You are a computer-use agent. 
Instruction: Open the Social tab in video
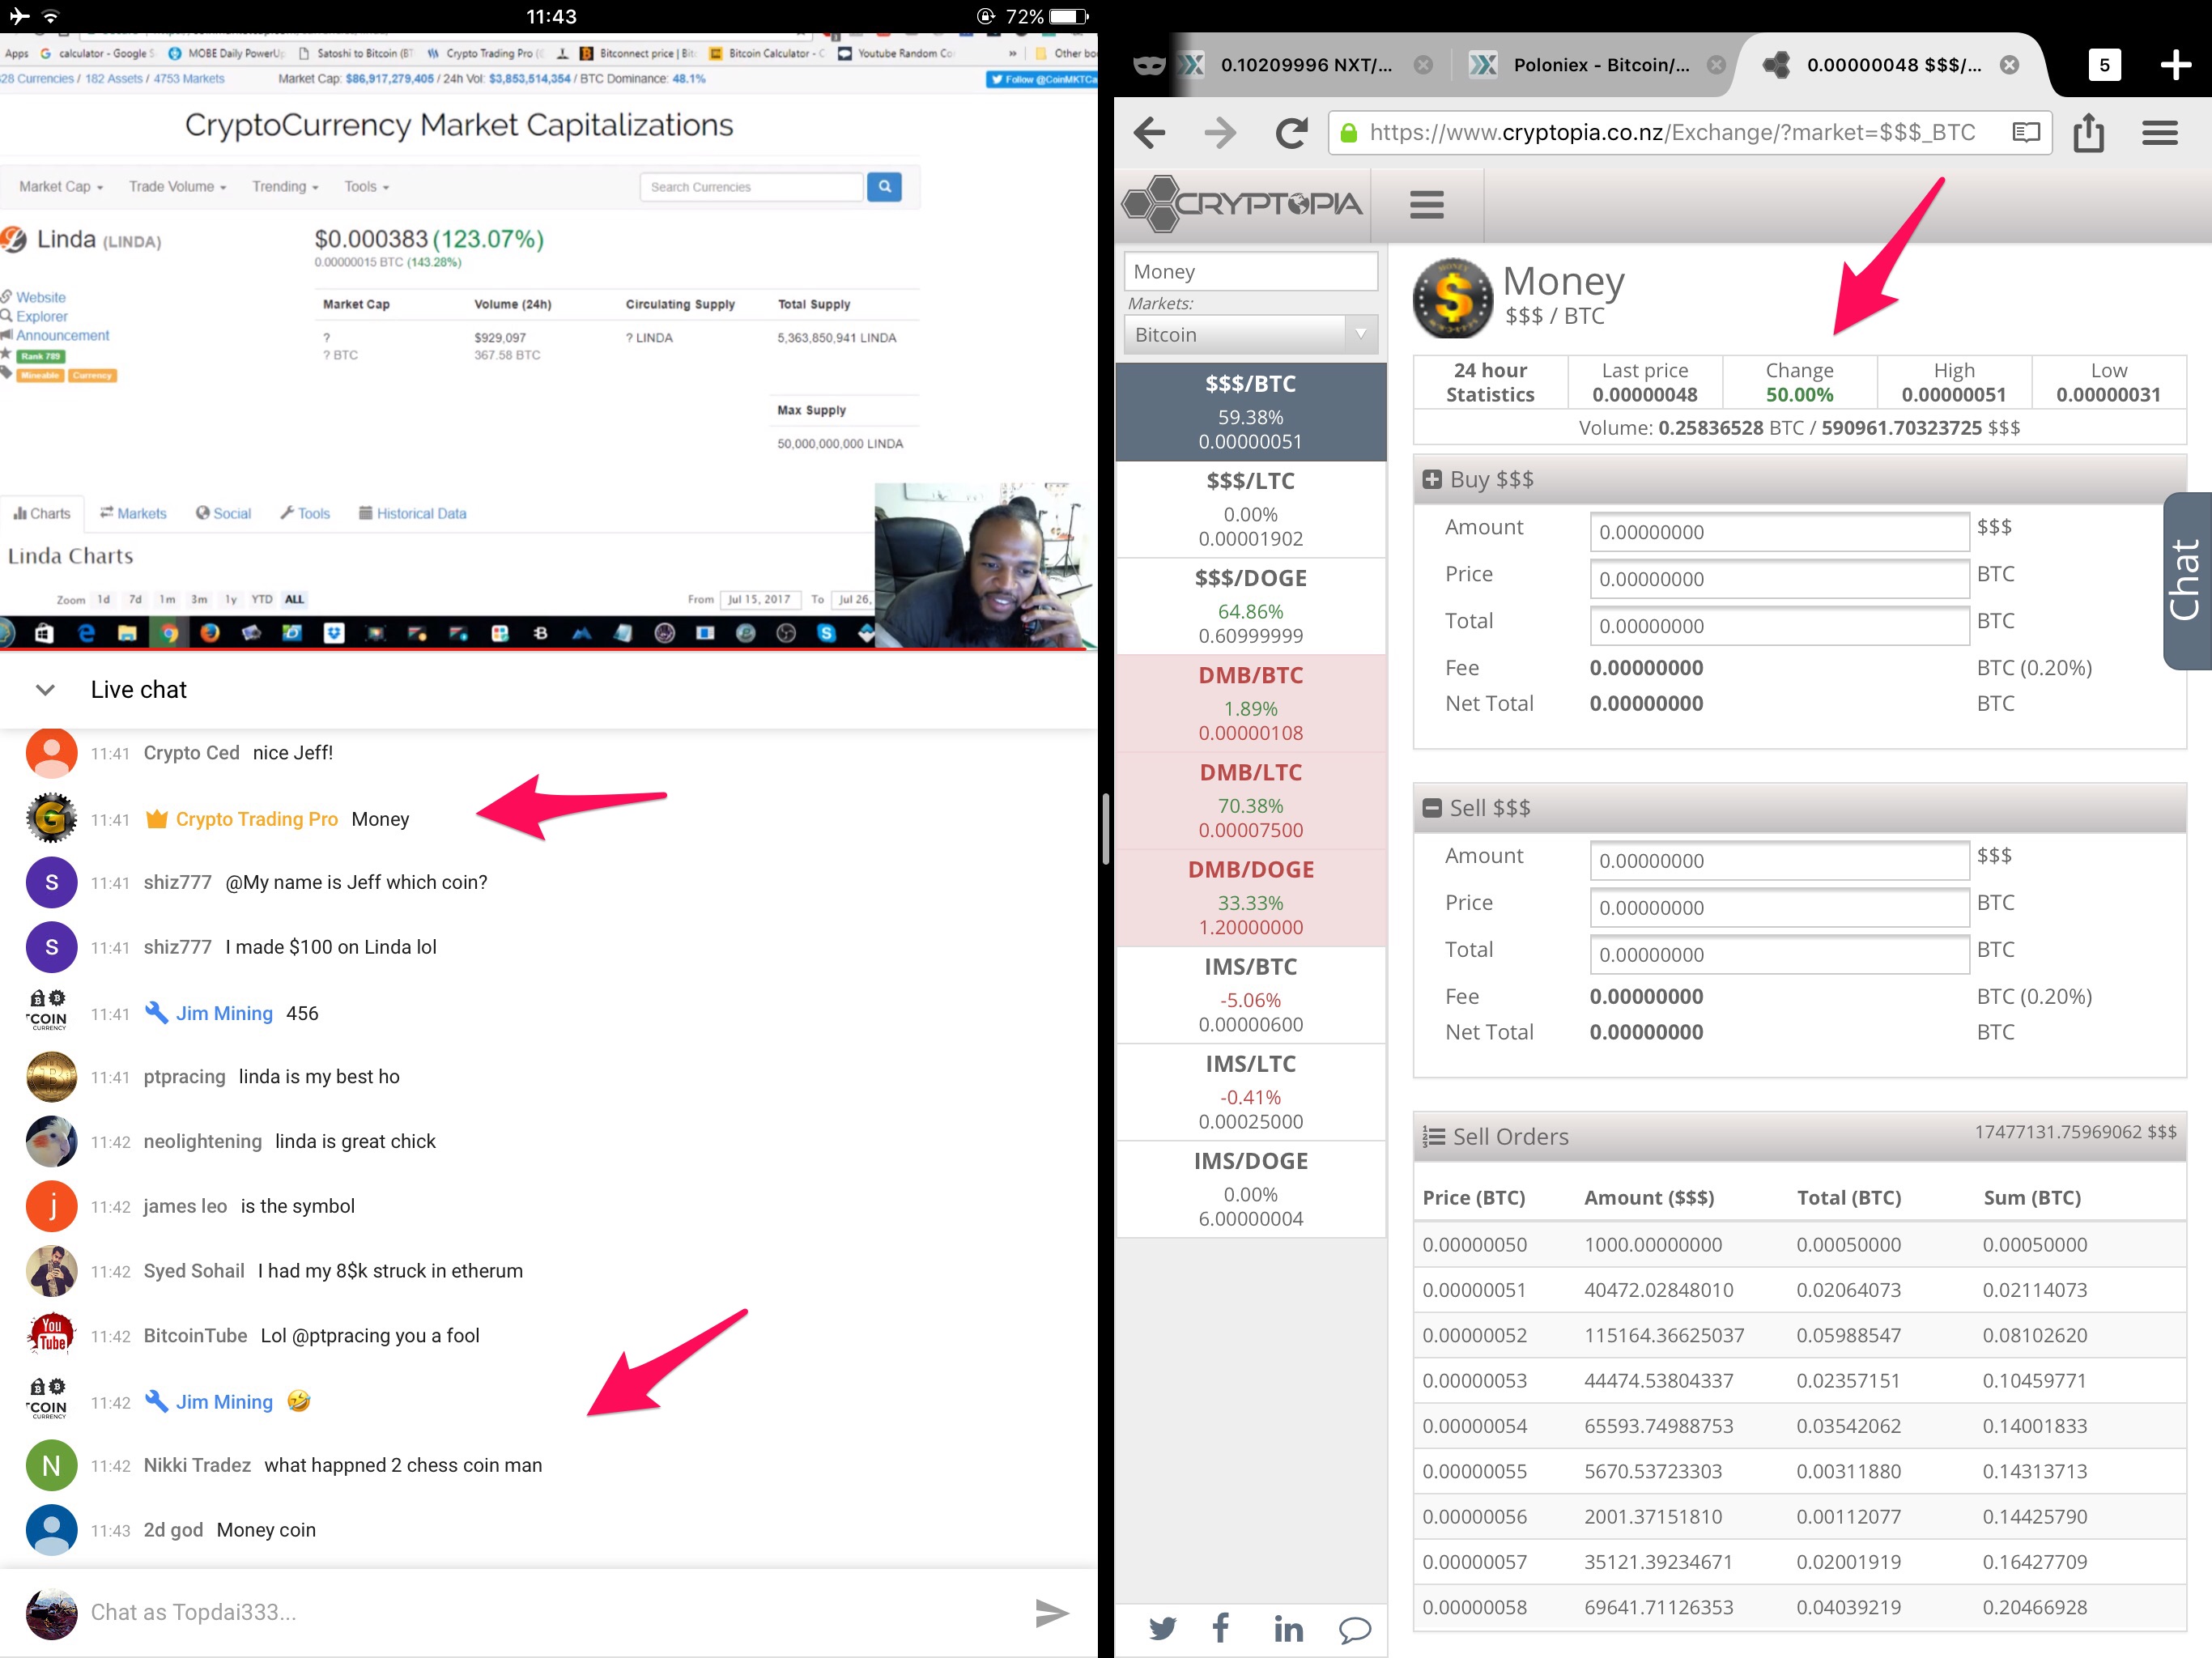point(223,513)
